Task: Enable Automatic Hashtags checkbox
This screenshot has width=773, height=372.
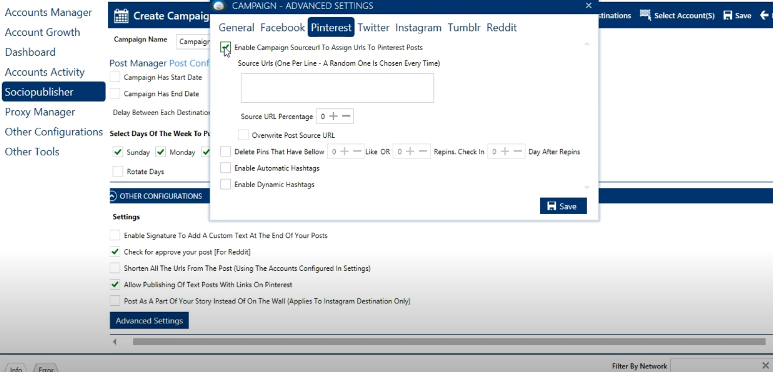Action: point(225,168)
